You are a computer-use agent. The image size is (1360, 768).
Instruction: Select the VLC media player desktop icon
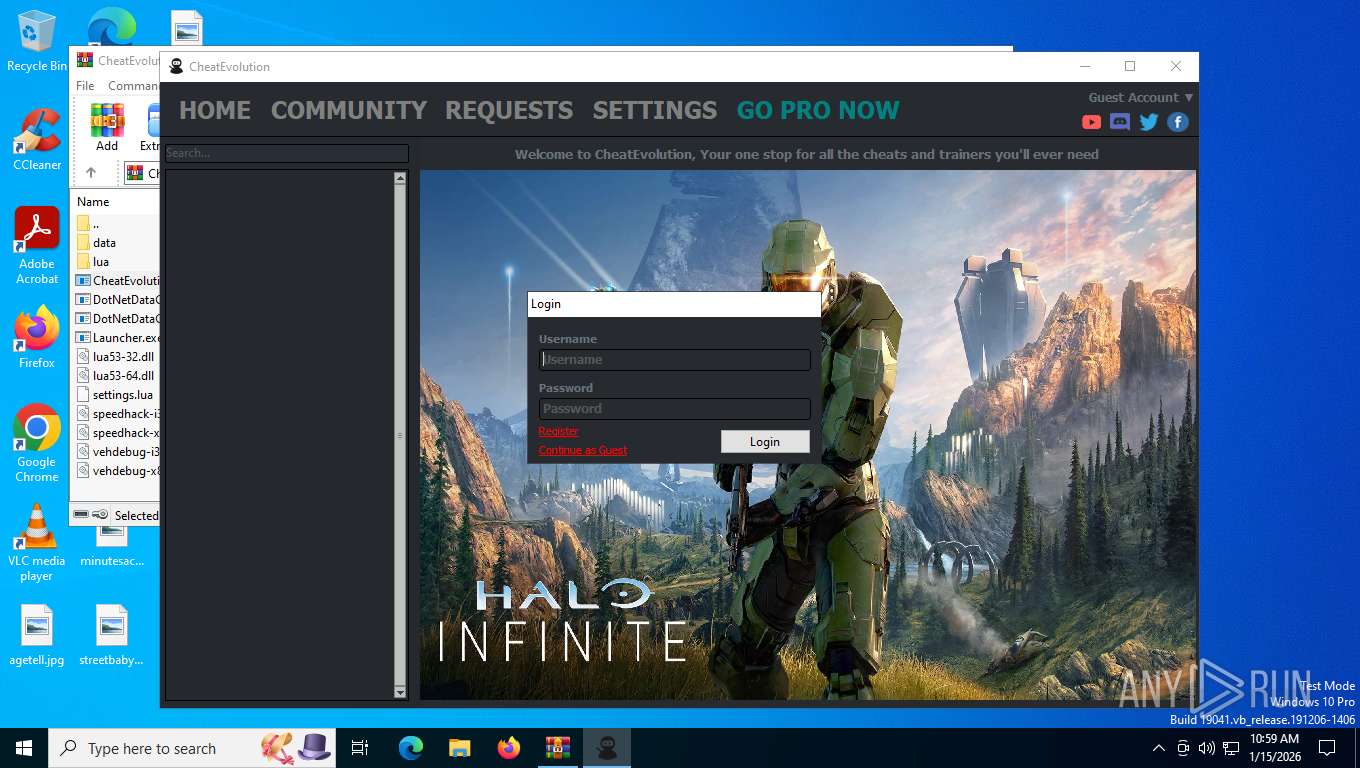click(x=37, y=543)
